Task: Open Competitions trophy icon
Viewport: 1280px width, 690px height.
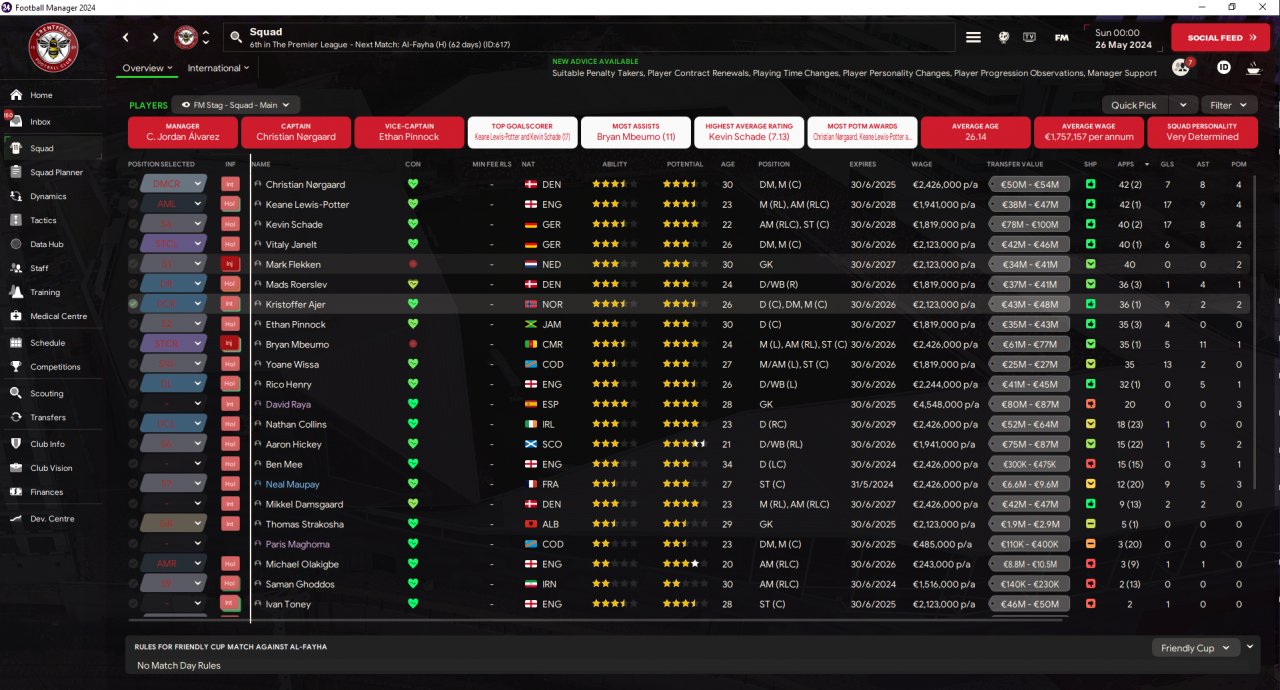Action: click(16, 367)
